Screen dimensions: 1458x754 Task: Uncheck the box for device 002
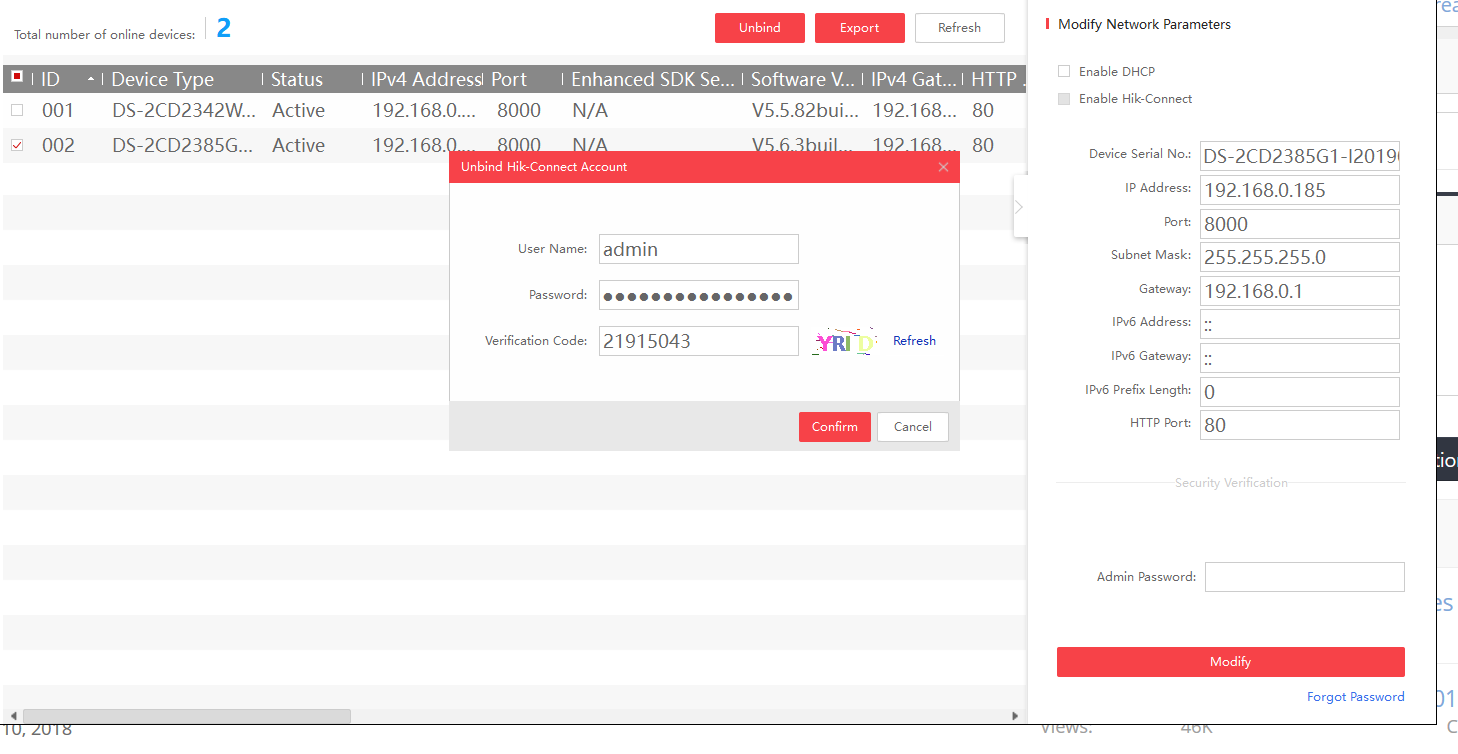(x=17, y=145)
